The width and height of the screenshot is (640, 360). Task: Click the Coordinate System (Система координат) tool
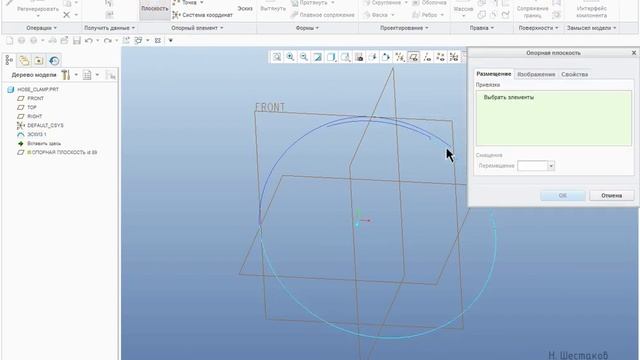[x=202, y=15]
